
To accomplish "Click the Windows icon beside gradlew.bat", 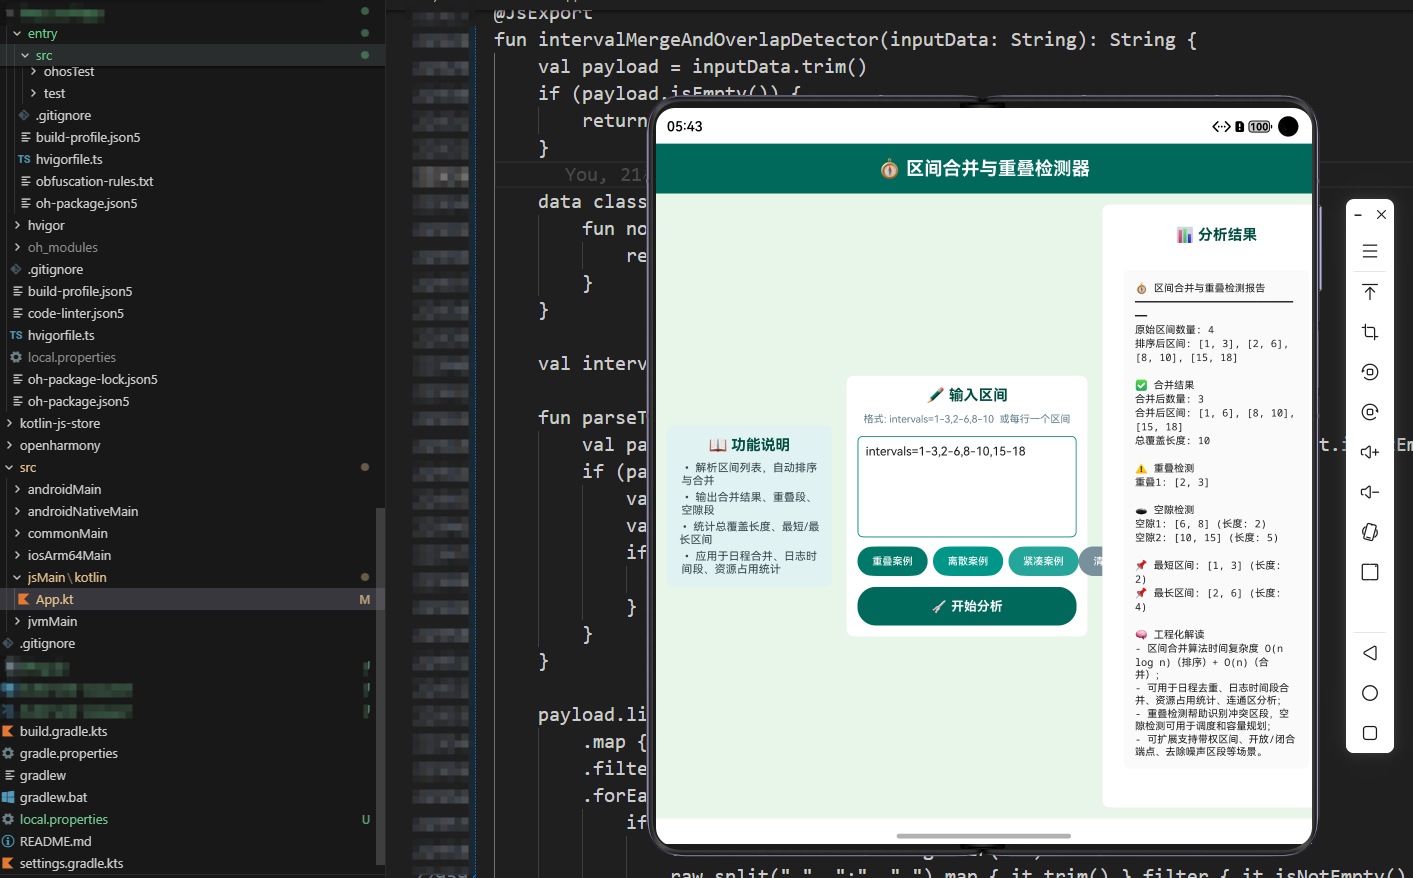I will coord(8,797).
